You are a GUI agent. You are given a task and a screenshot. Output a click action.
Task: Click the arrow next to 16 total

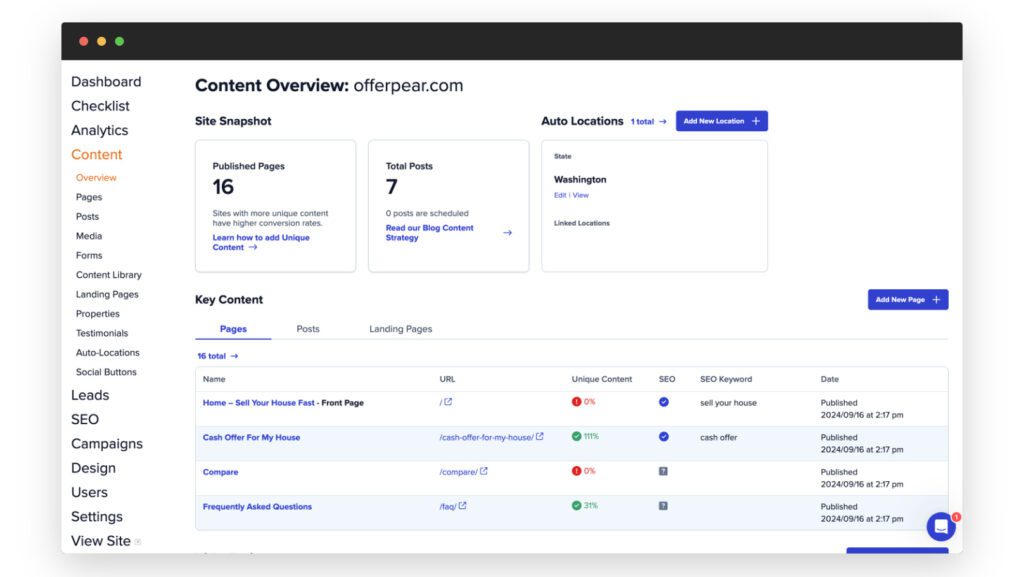[x=234, y=356]
